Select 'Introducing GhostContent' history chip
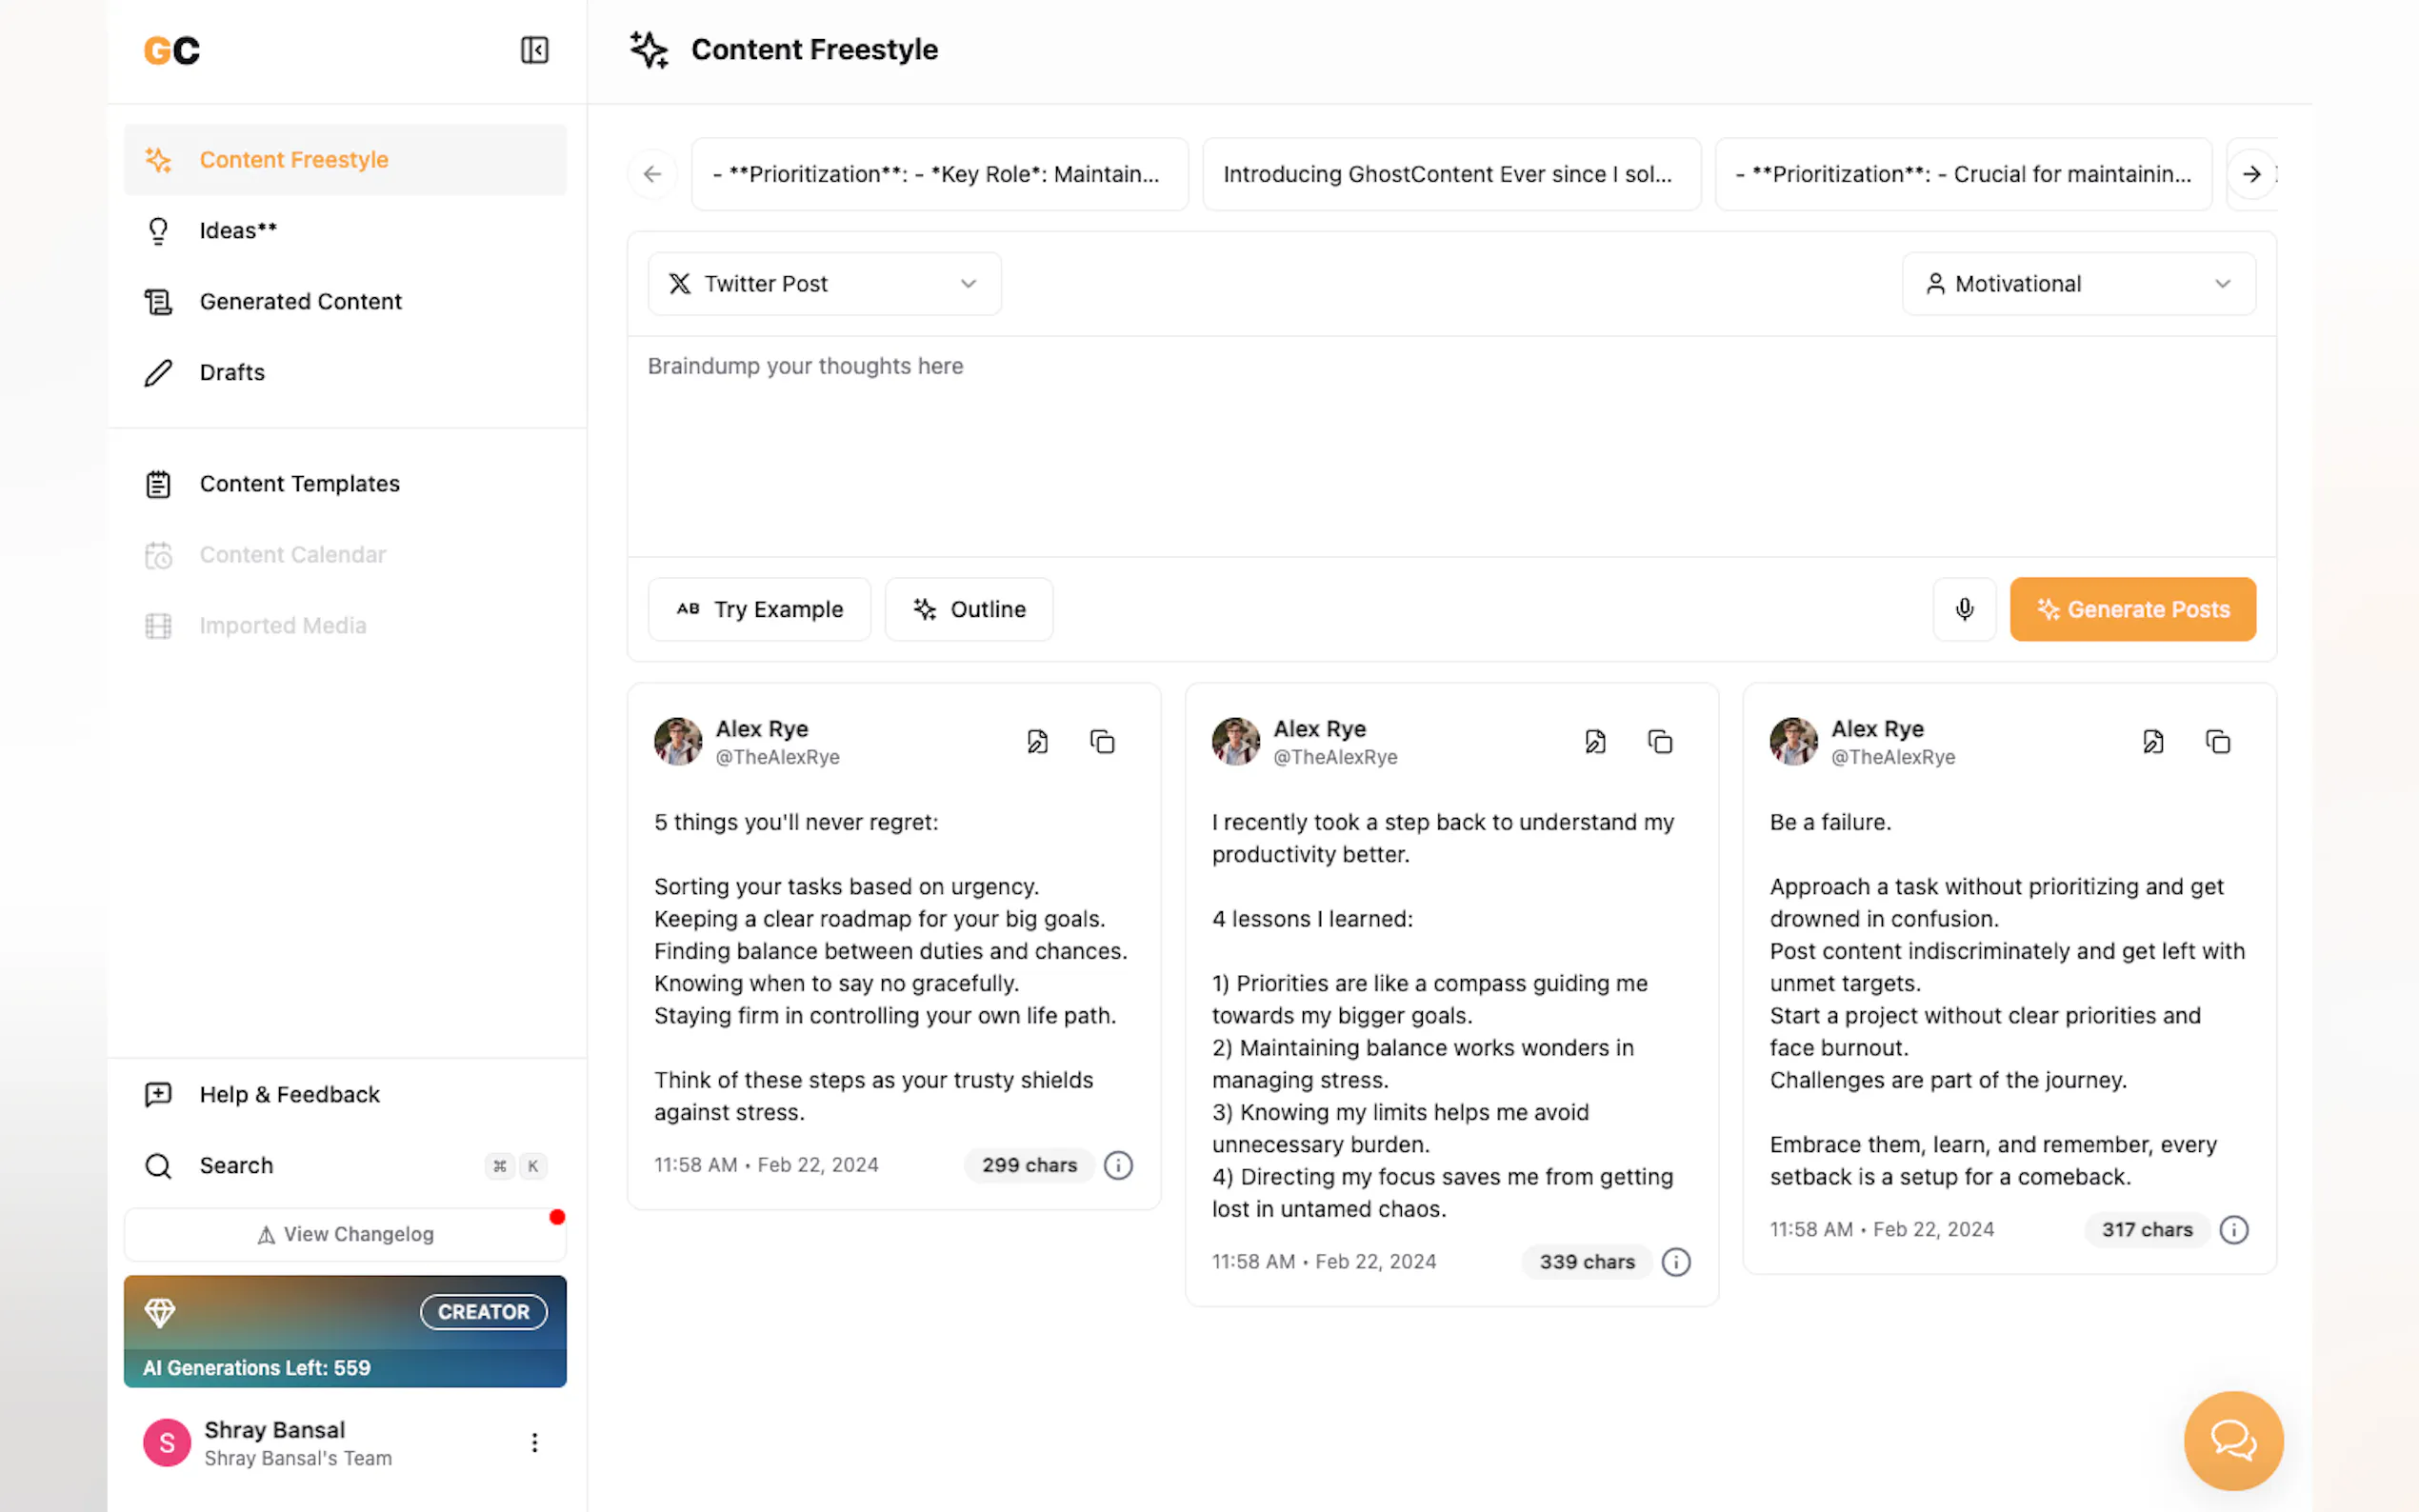This screenshot has width=2419, height=1512. (x=1450, y=174)
